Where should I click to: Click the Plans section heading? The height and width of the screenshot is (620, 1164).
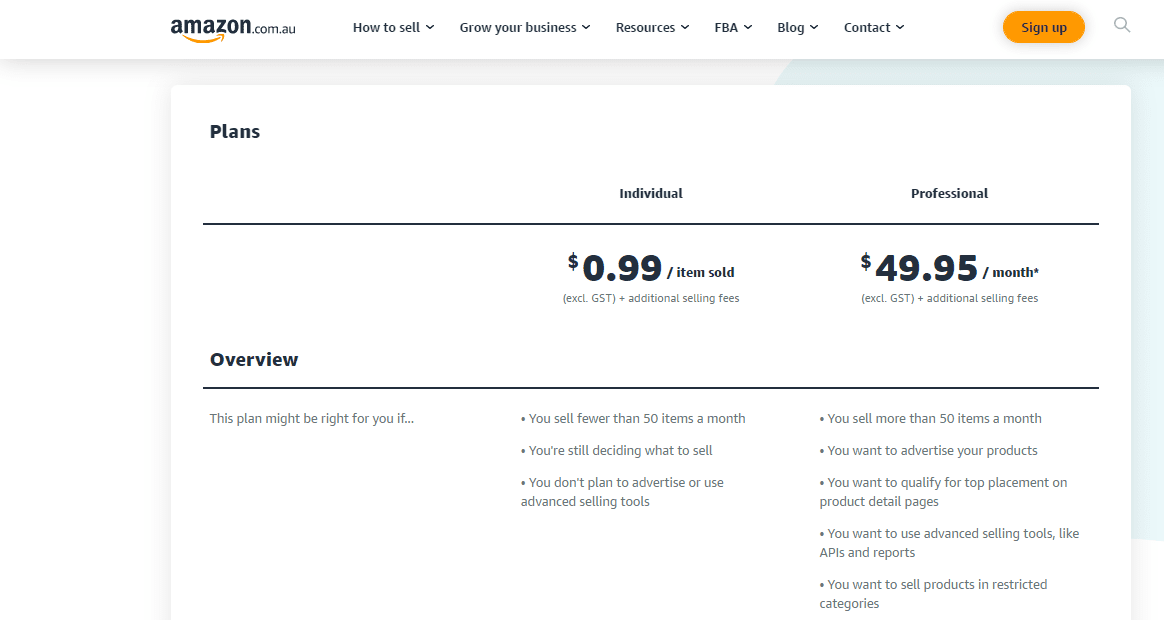pos(234,131)
